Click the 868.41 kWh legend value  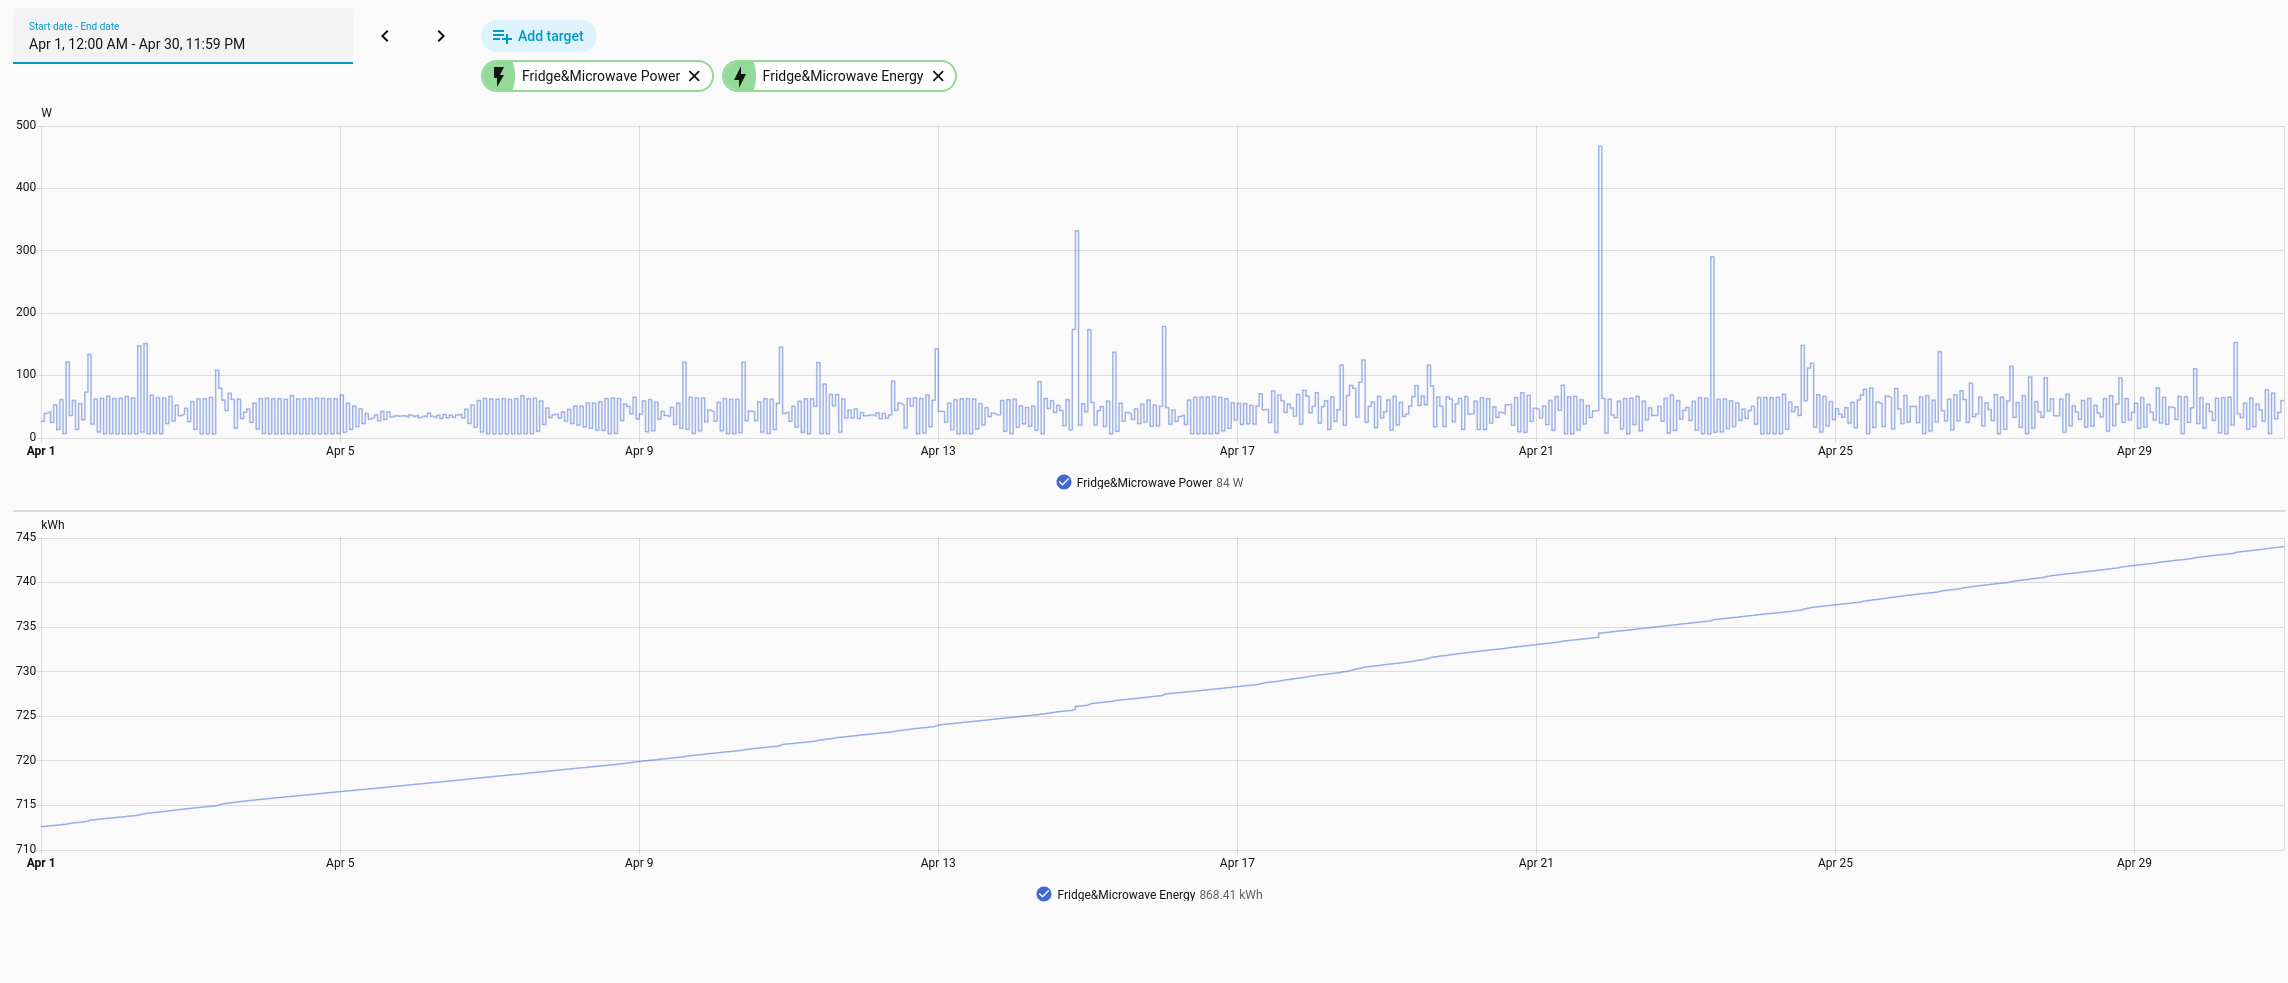click(1231, 895)
